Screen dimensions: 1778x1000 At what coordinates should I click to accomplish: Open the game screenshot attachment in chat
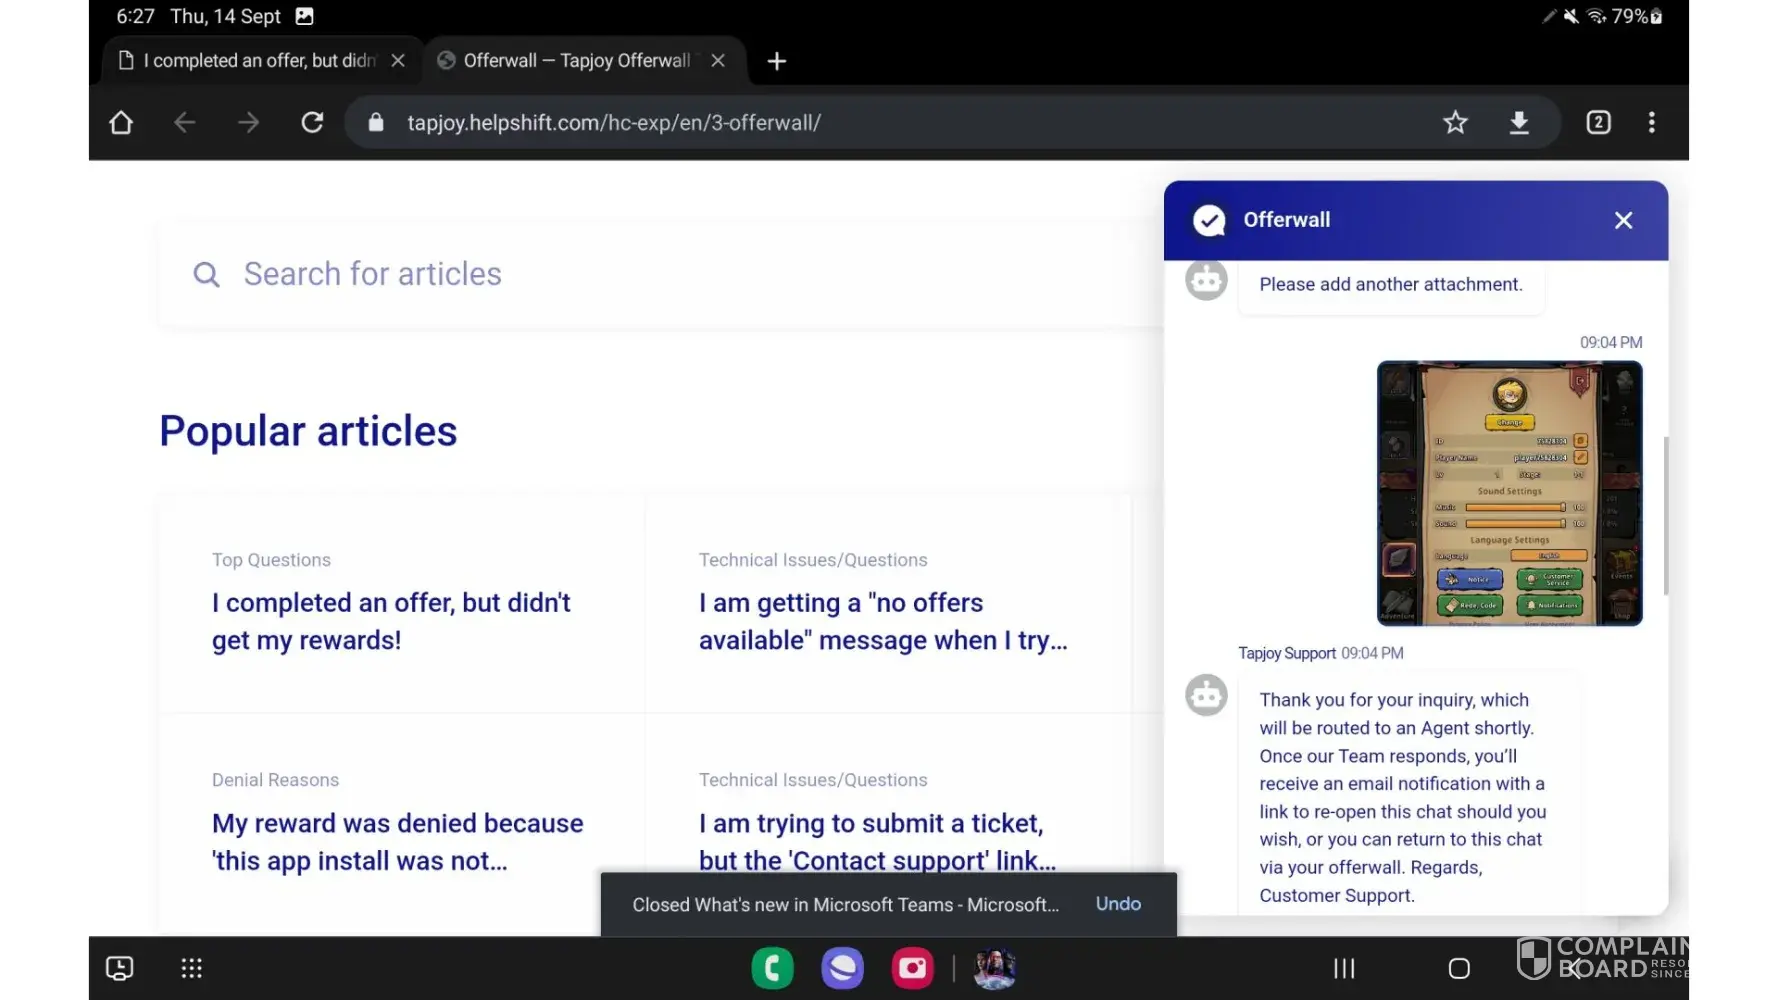click(x=1509, y=494)
